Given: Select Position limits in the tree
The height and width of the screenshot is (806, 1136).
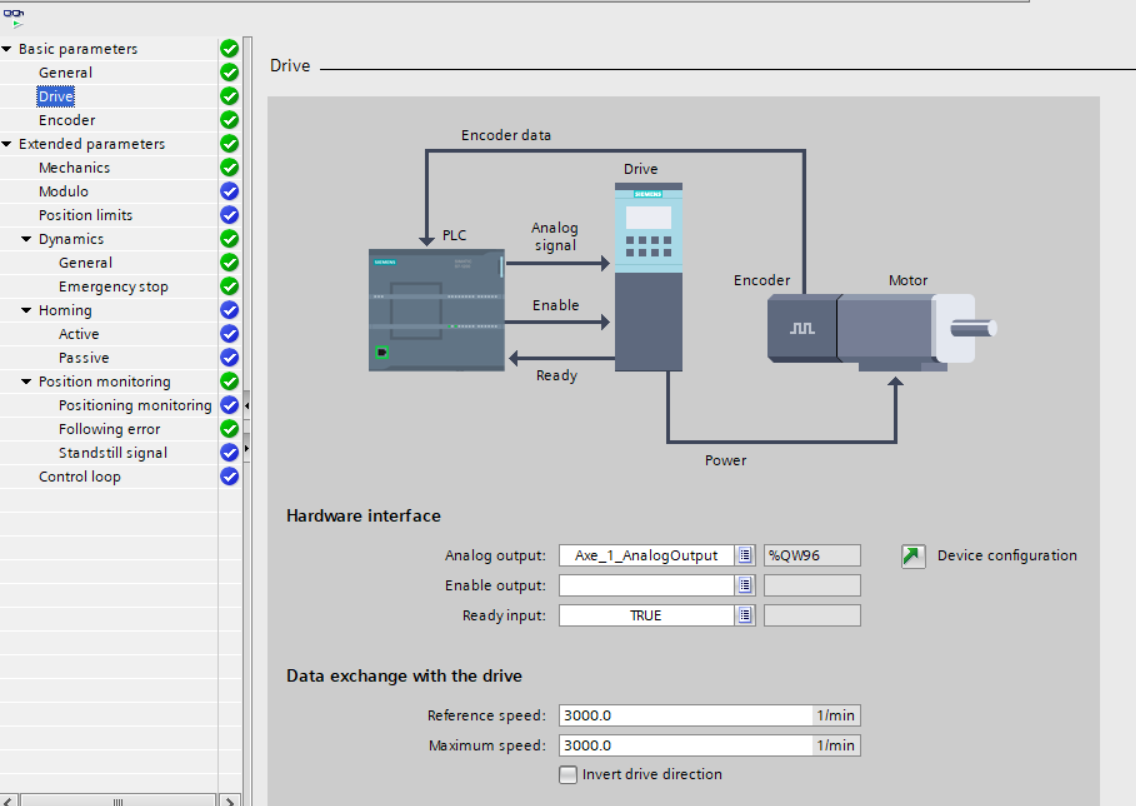Looking at the screenshot, I should [85, 215].
